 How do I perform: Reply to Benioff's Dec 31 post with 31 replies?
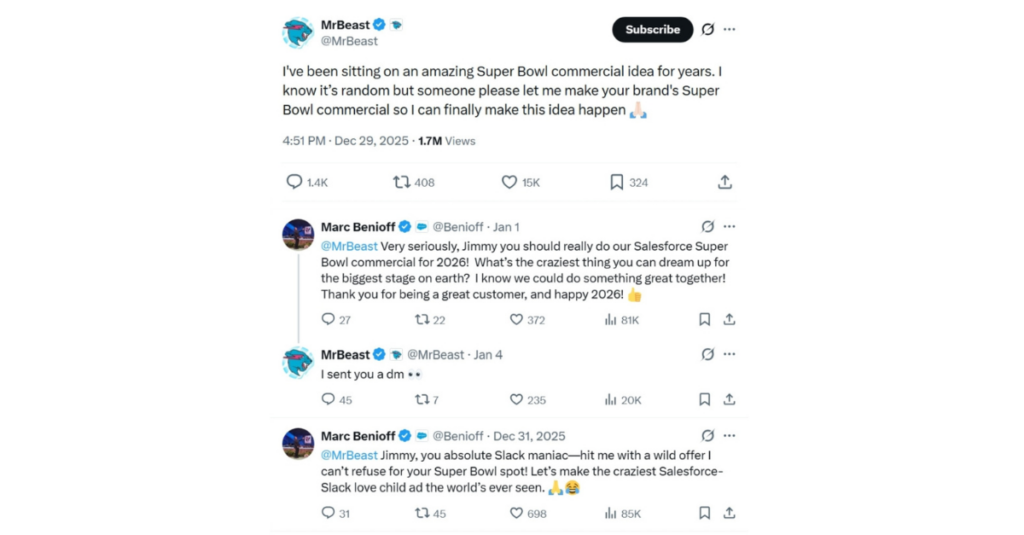coord(327,513)
